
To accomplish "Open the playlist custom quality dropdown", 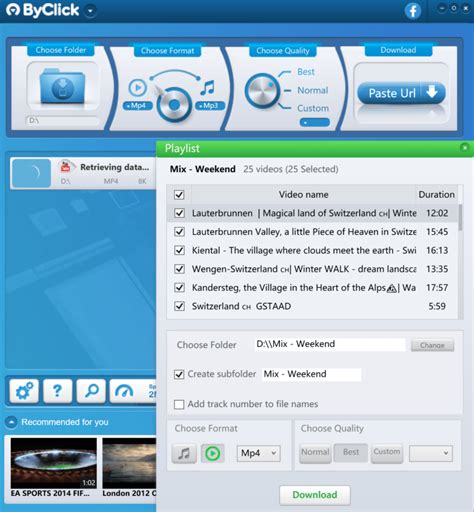I will tap(431, 453).
